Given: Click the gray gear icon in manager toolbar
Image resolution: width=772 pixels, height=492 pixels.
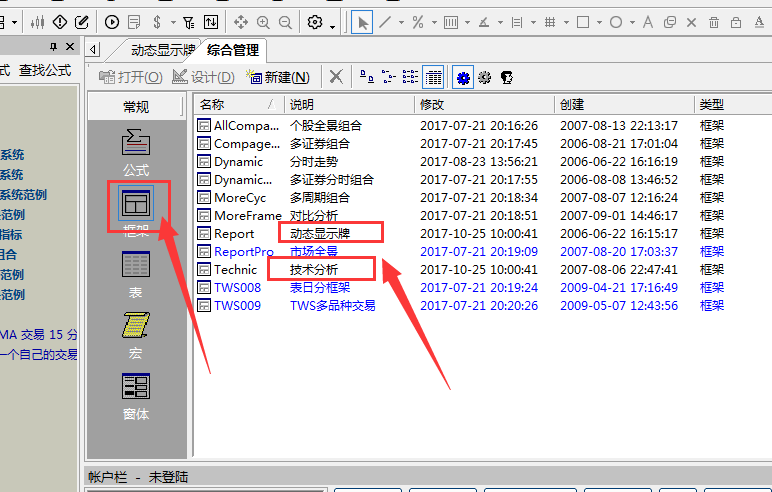Looking at the screenshot, I should click(484, 77).
